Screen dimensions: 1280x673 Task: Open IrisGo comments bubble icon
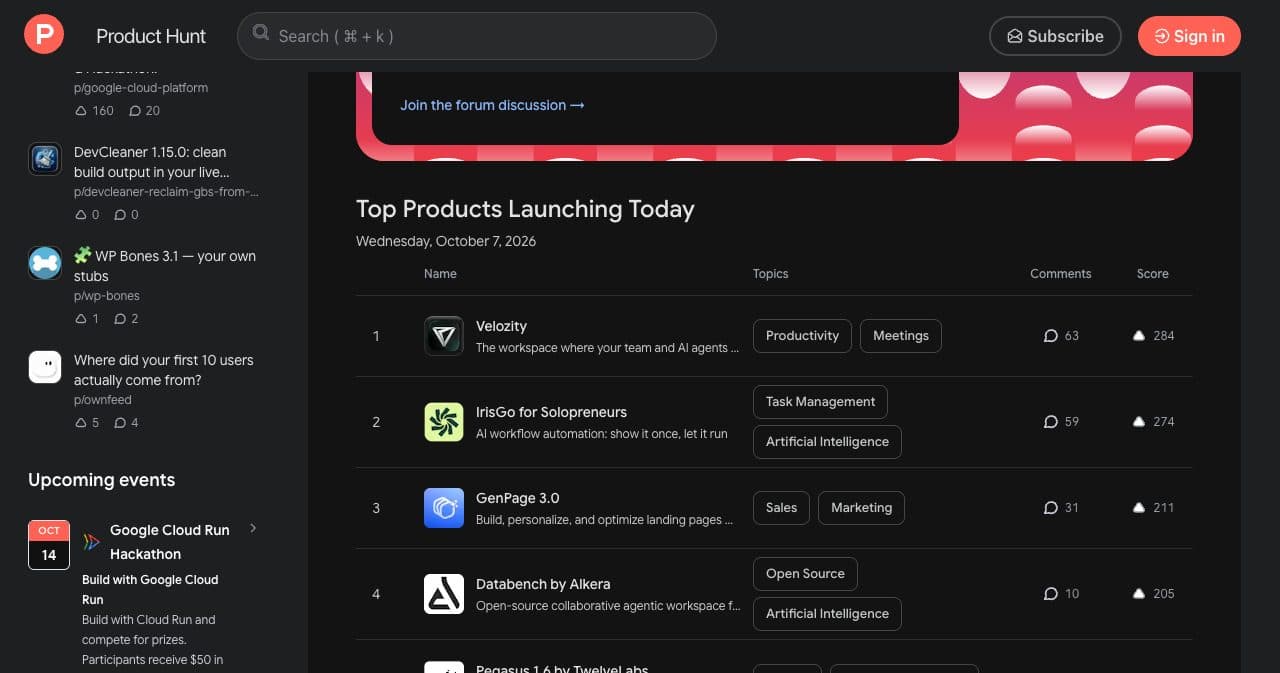point(1051,422)
